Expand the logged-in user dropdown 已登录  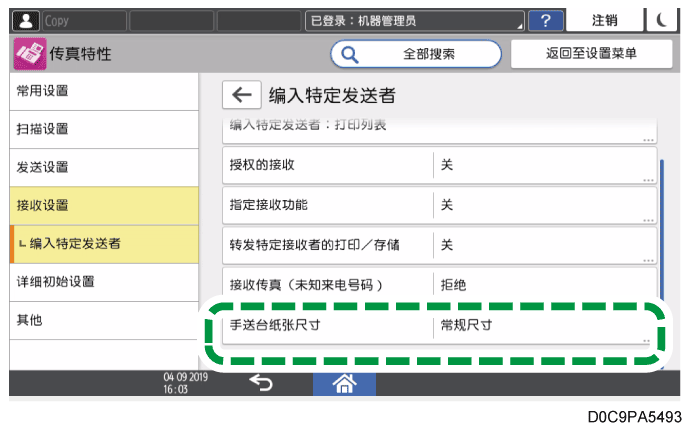[416, 19]
